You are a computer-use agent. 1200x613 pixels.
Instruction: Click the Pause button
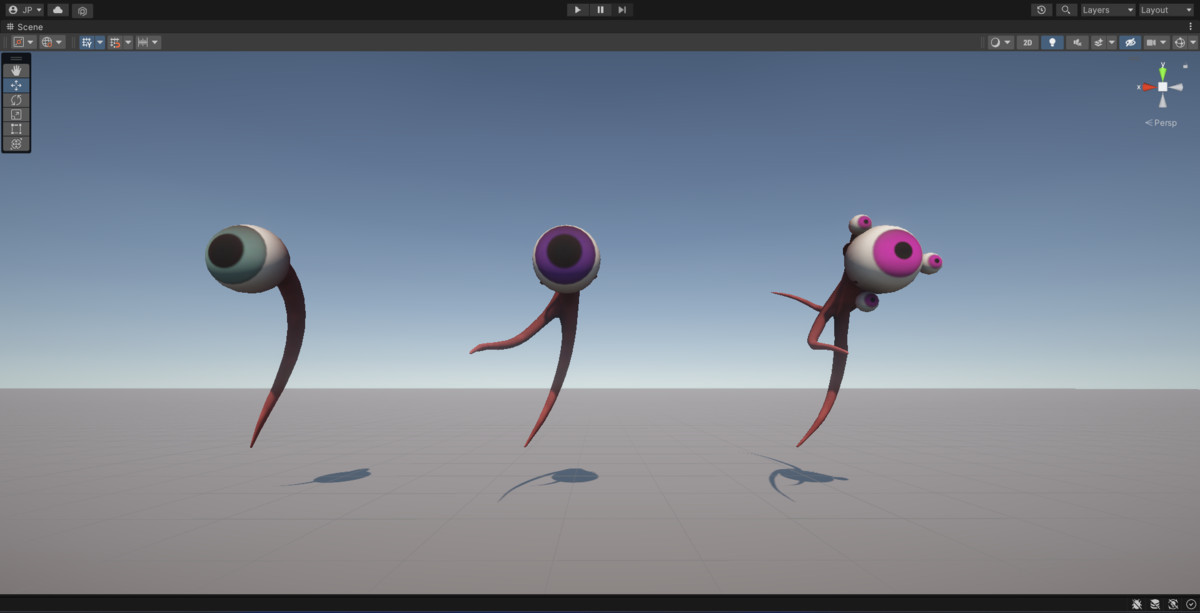tap(600, 10)
